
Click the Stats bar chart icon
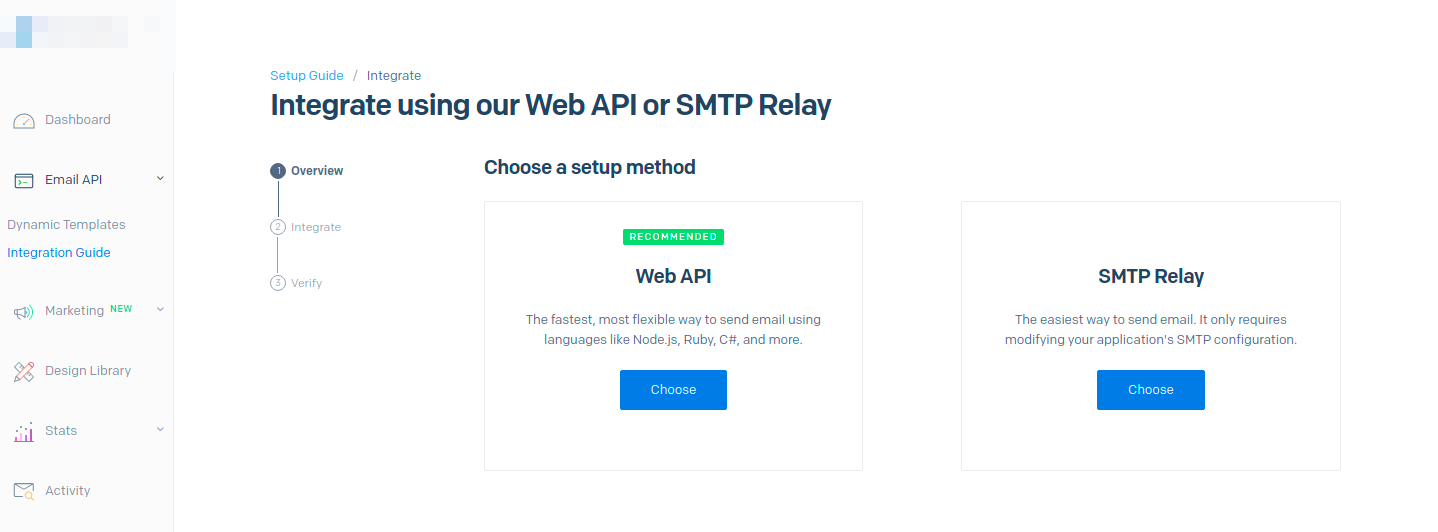pyautogui.click(x=24, y=432)
